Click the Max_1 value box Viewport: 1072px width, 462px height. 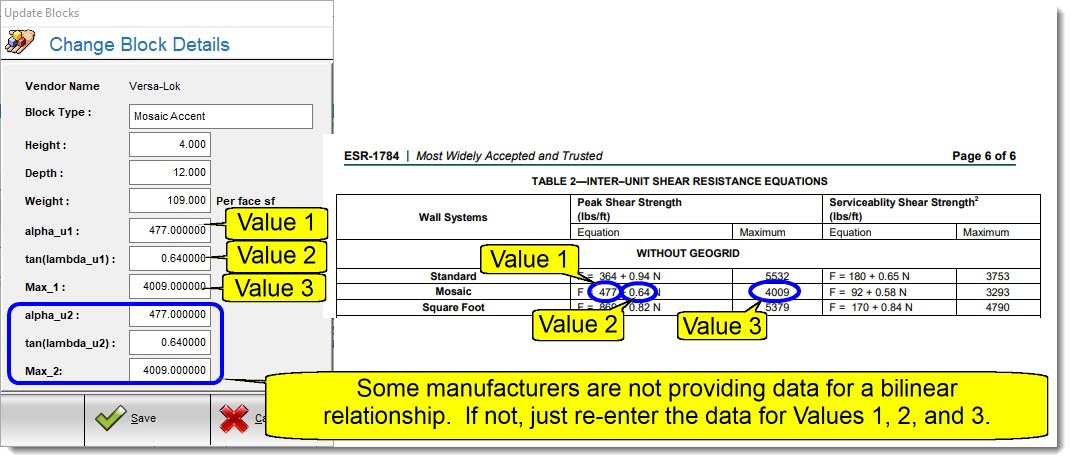[170, 287]
